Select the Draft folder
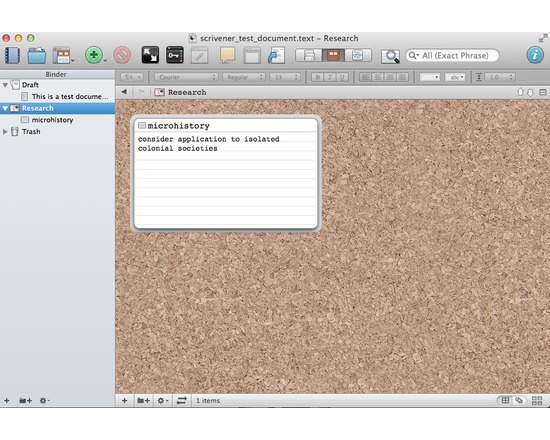 pyautogui.click(x=30, y=85)
